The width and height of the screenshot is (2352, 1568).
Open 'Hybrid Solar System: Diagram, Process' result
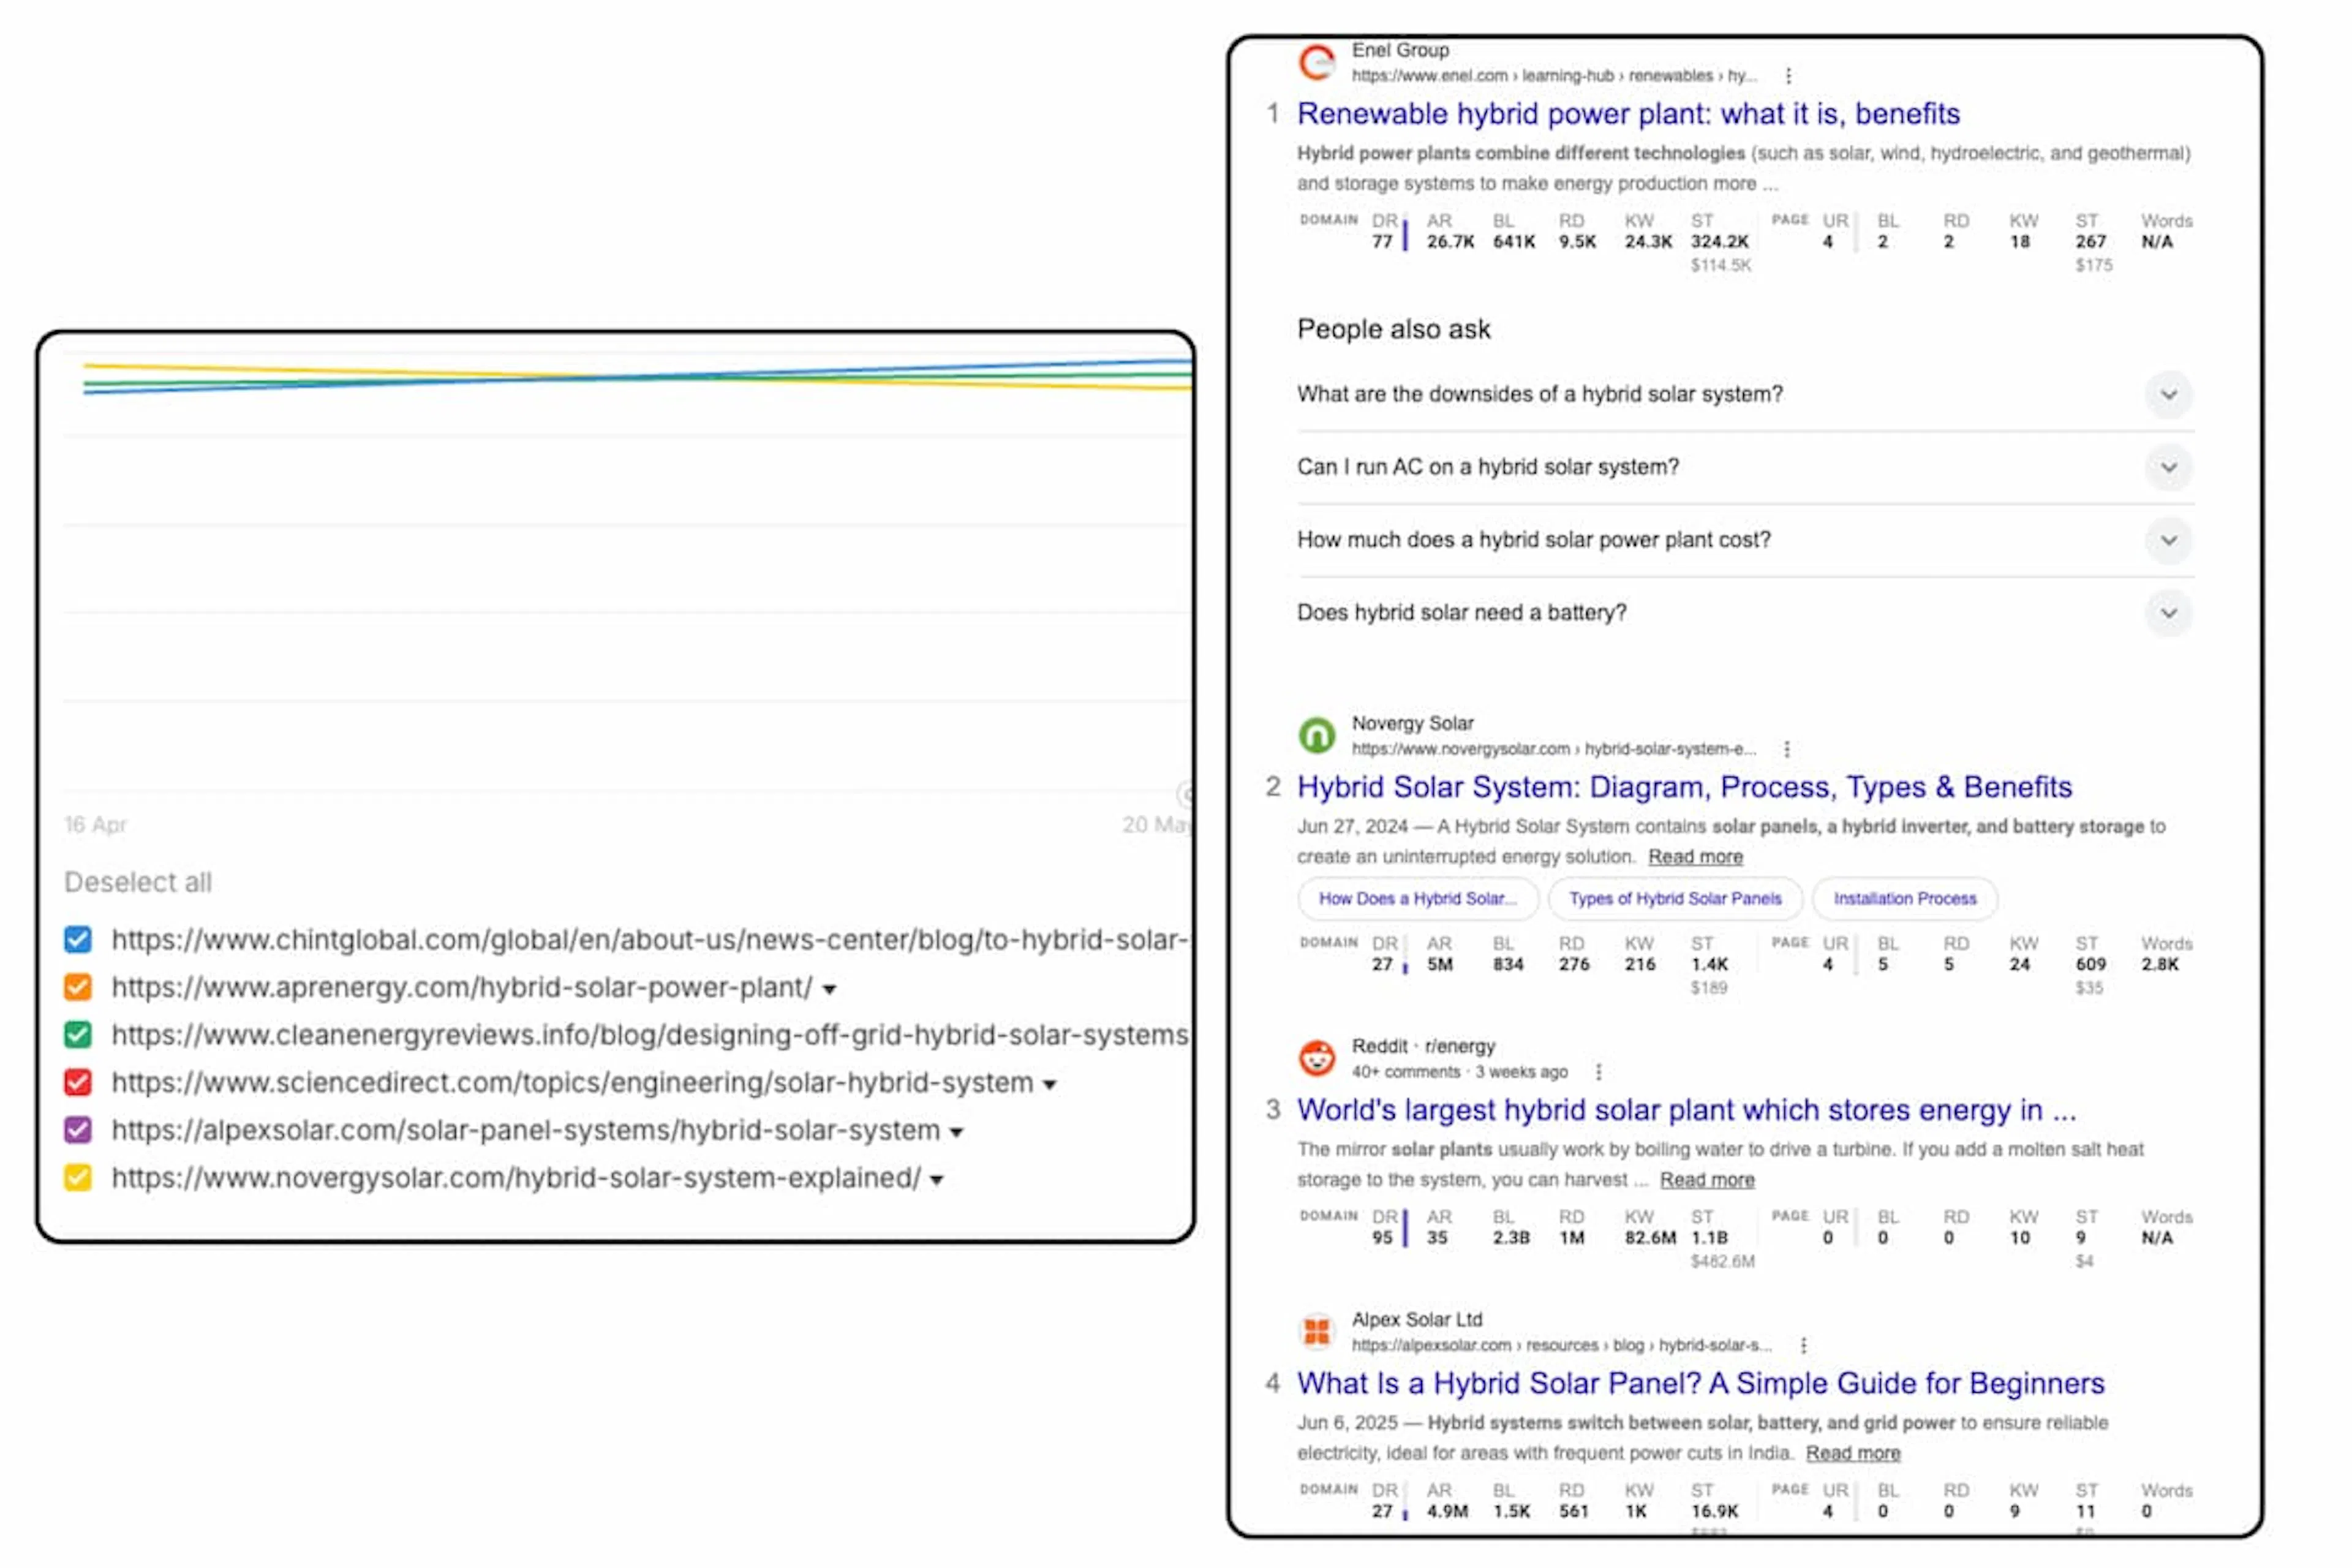(x=1684, y=788)
